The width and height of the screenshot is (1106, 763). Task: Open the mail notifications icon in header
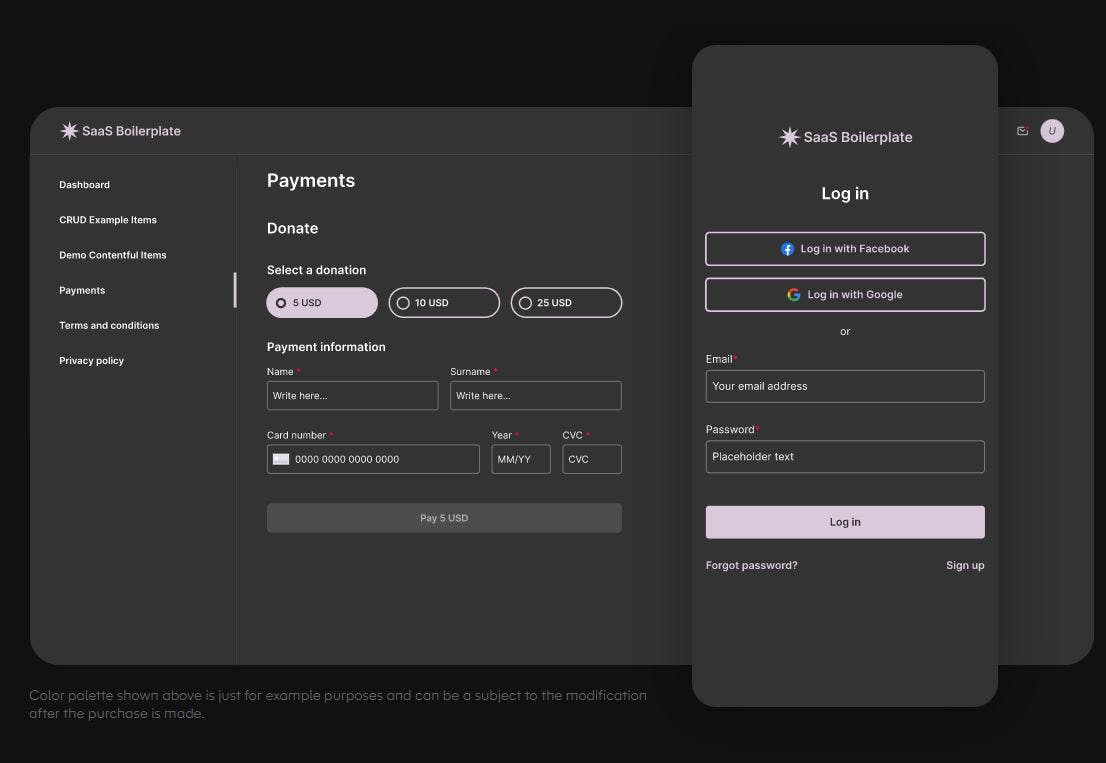tap(1022, 131)
